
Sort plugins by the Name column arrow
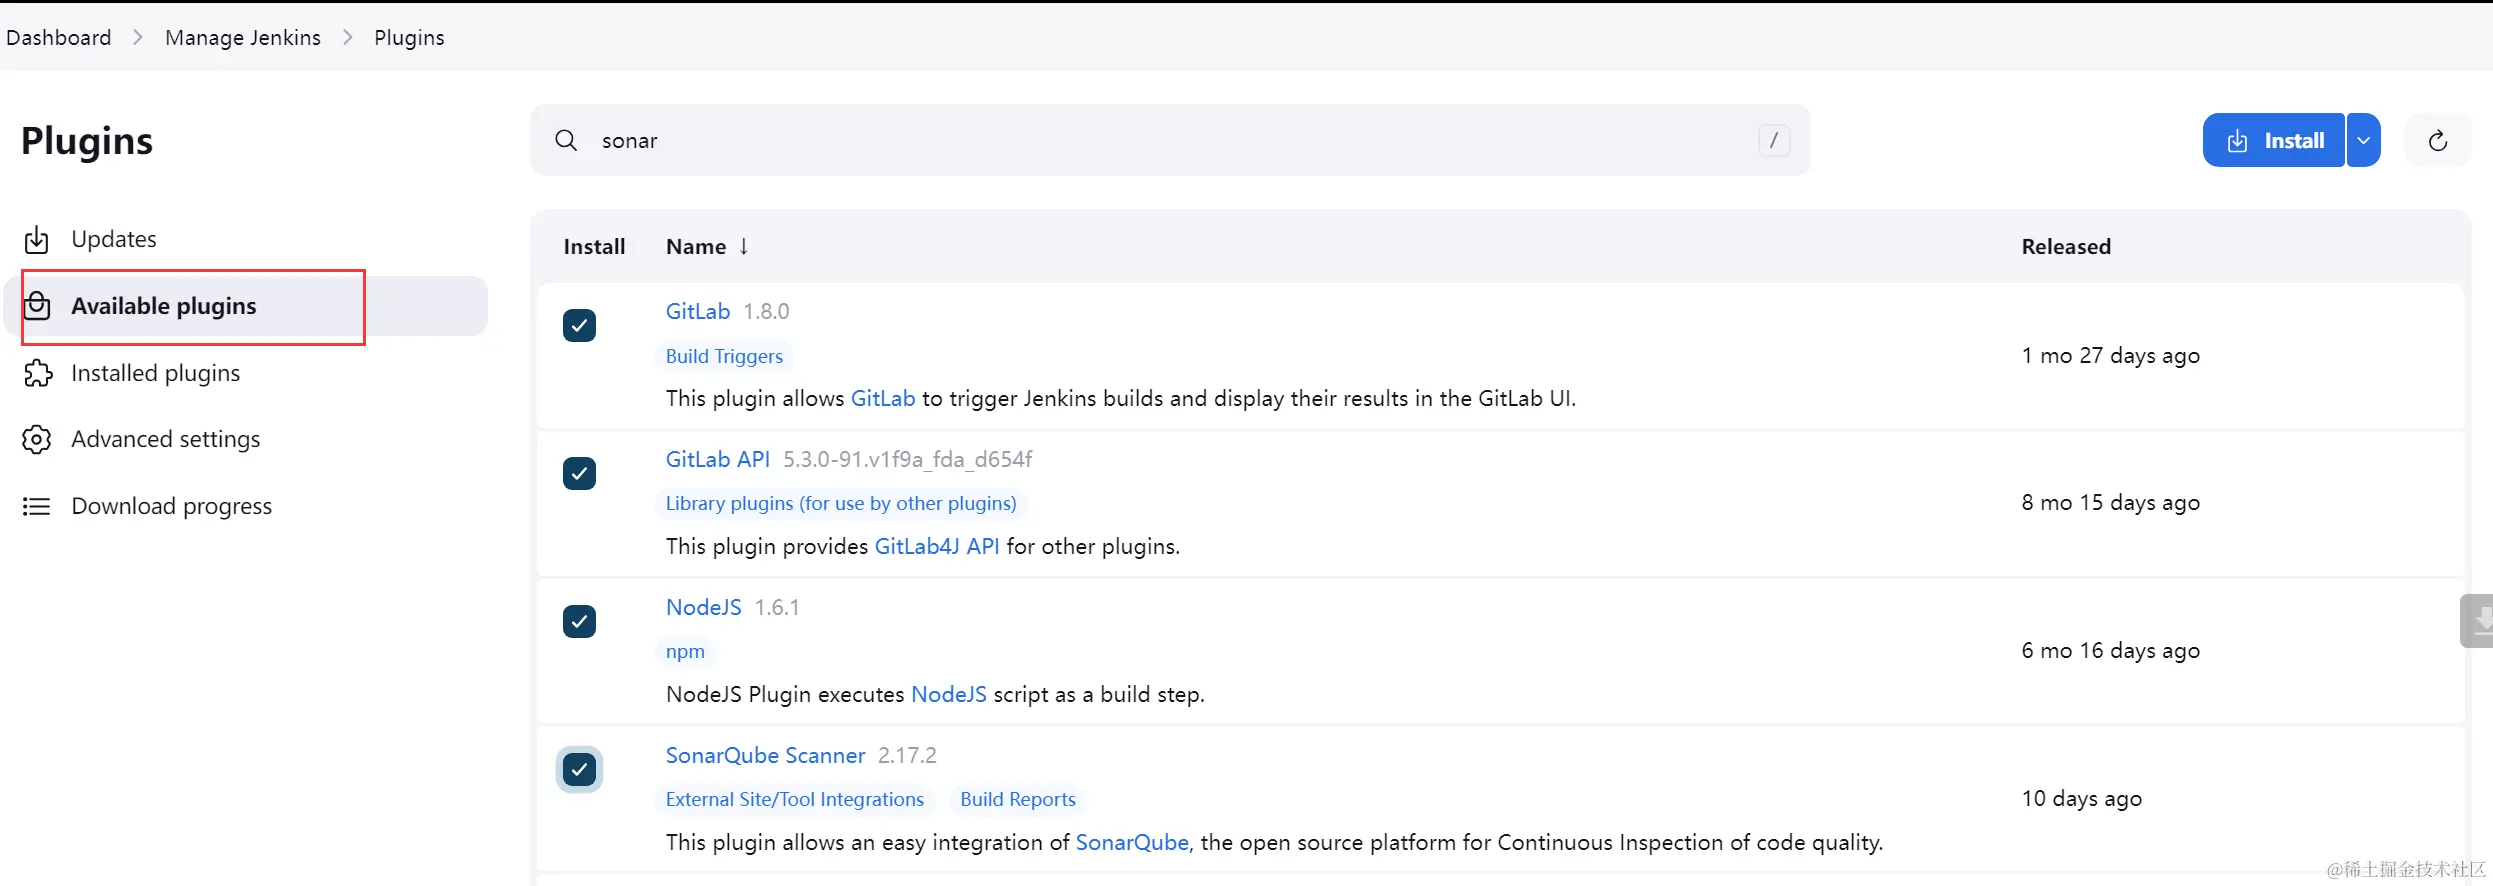point(743,246)
